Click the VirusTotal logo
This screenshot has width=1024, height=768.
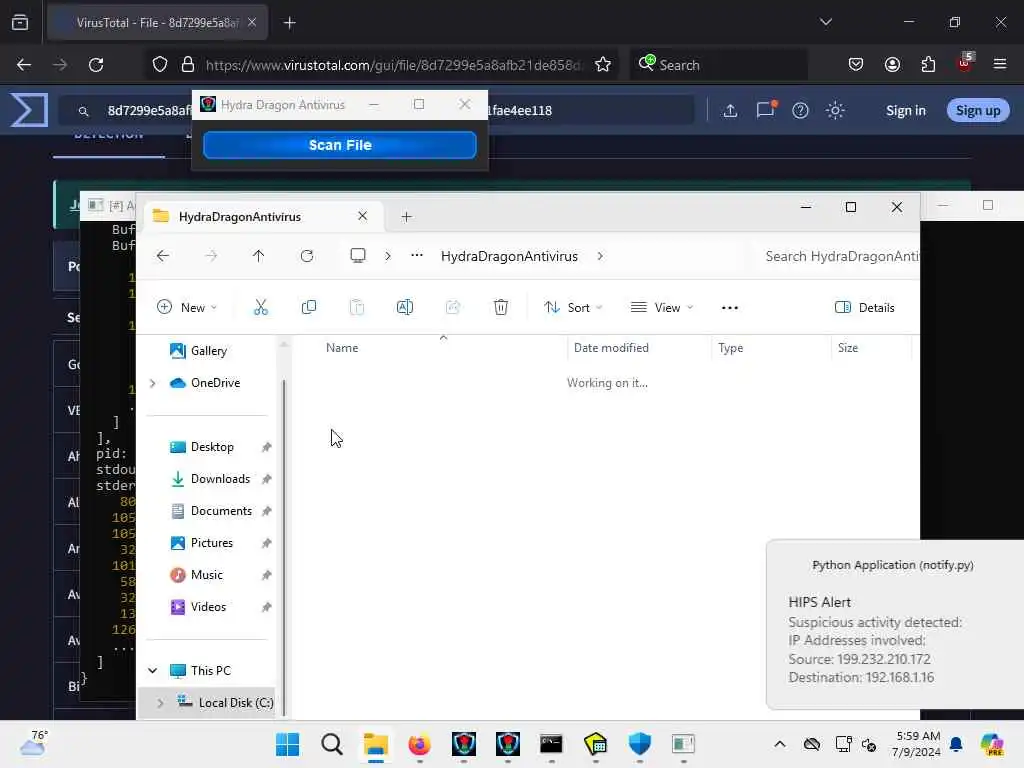point(29,110)
